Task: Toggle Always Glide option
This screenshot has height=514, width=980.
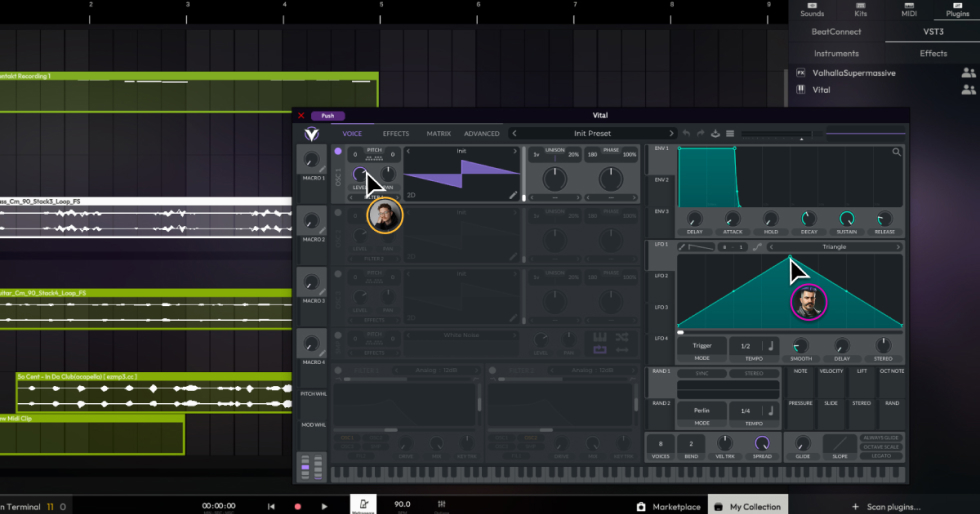Action: pyautogui.click(x=881, y=438)
